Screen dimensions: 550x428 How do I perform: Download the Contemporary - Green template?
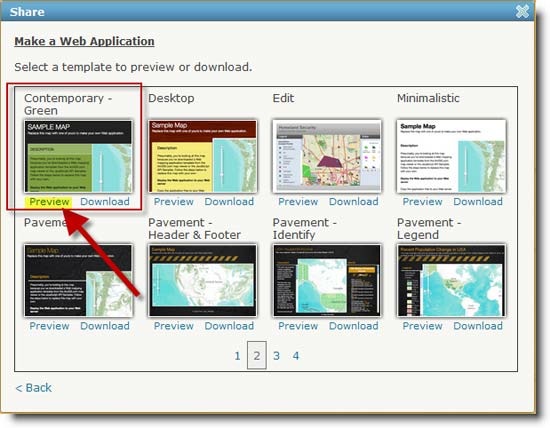tap(105, 202)
